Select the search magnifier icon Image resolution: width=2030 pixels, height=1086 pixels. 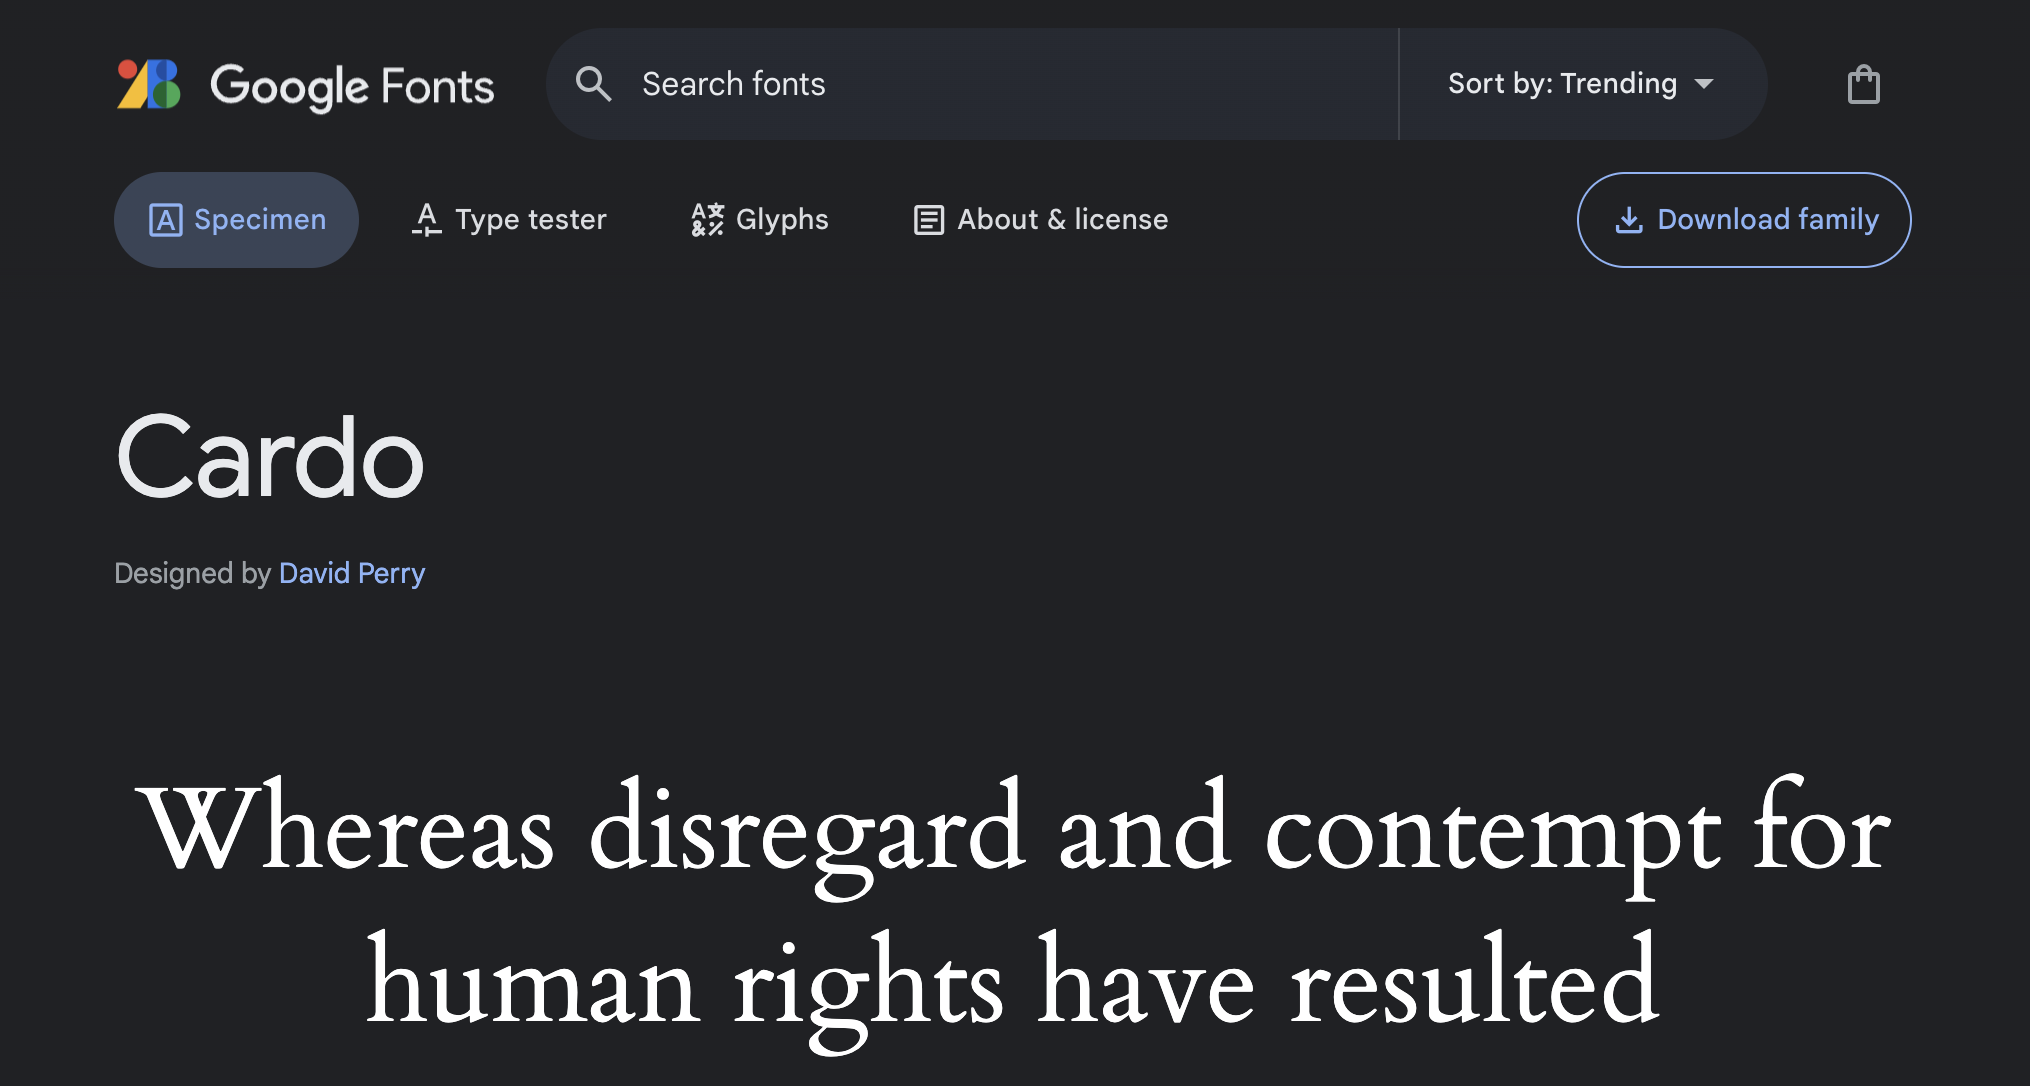point(593,85)
